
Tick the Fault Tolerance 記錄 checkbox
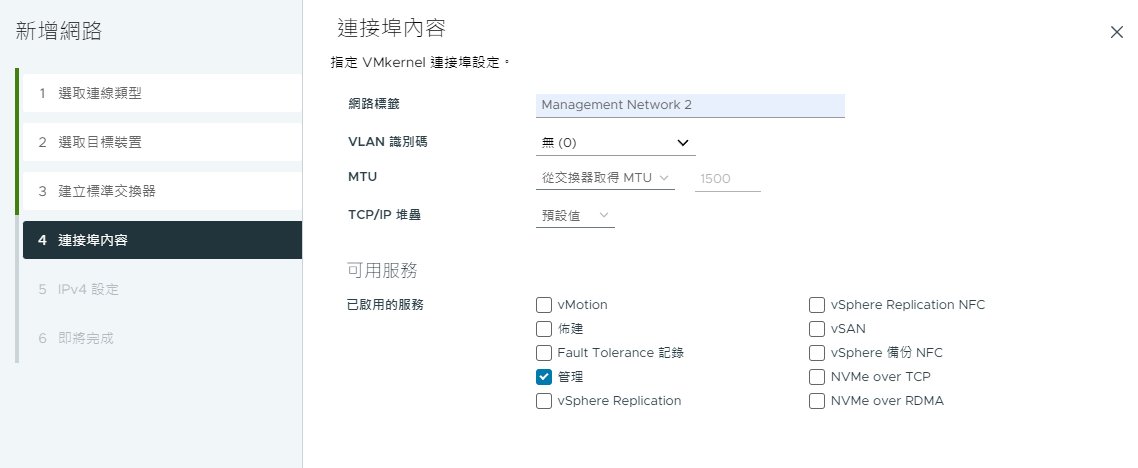pyautogui.click(x=544, y=353)
